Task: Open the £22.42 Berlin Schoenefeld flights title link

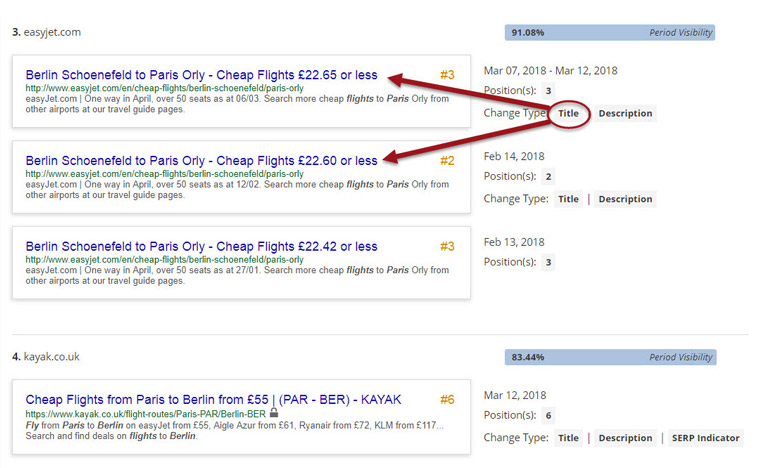Action: [x=201, y=246]
